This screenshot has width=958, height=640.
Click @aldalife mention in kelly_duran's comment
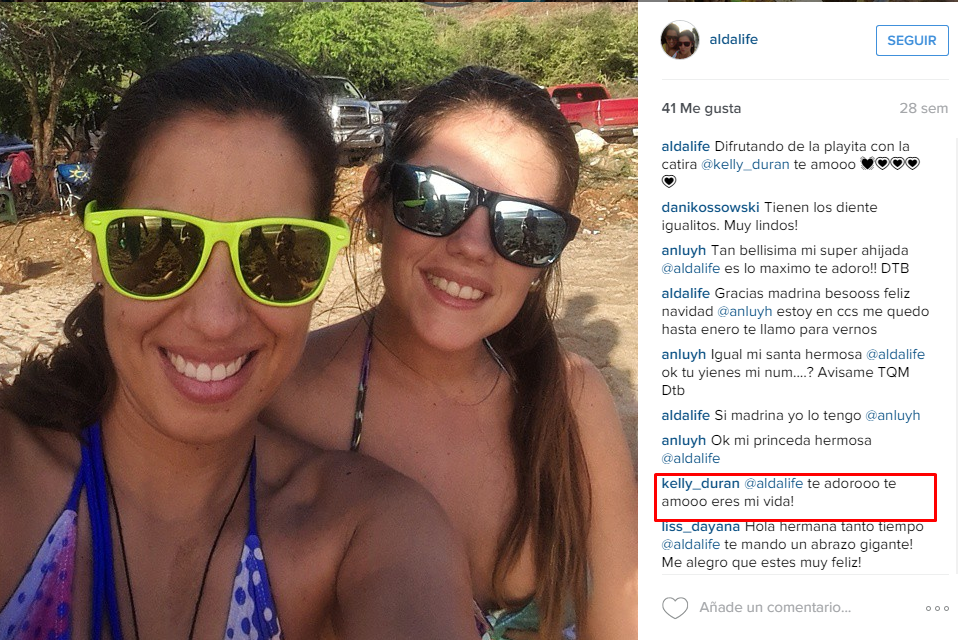coord(773,483)
